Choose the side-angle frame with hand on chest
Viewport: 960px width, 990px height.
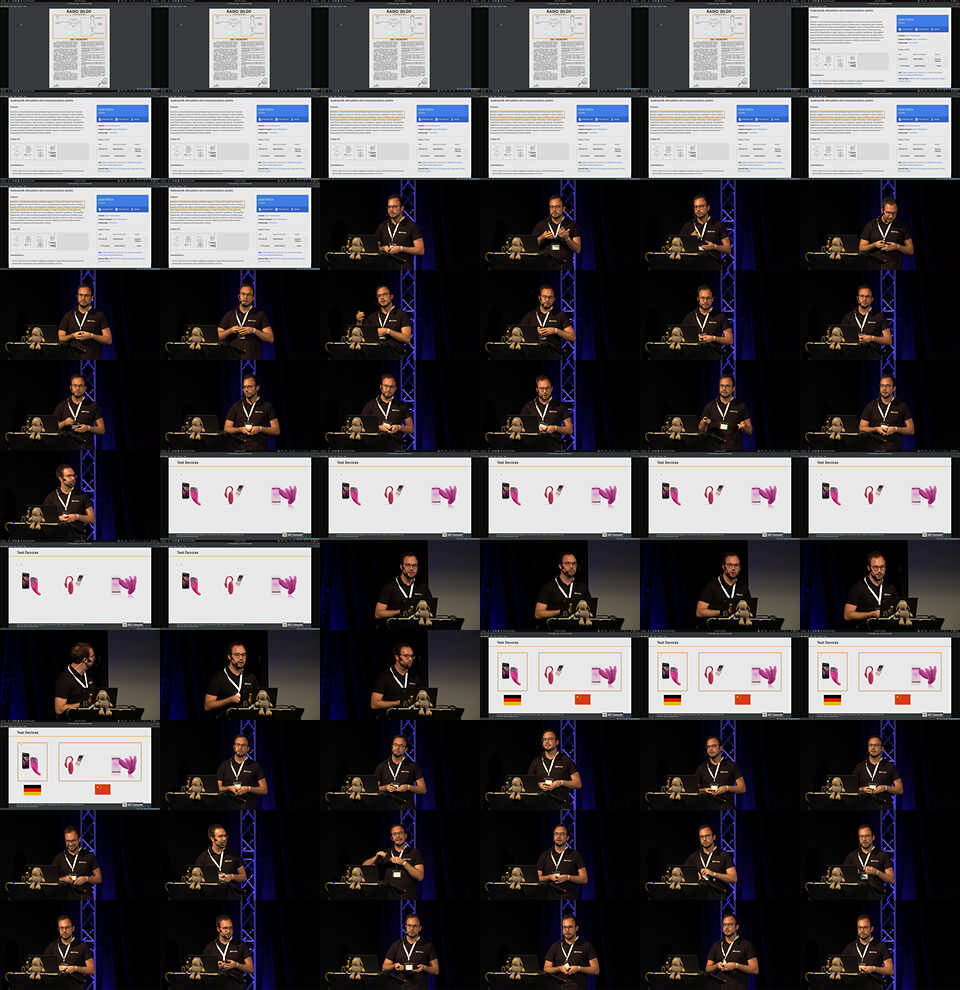(239, 676)
